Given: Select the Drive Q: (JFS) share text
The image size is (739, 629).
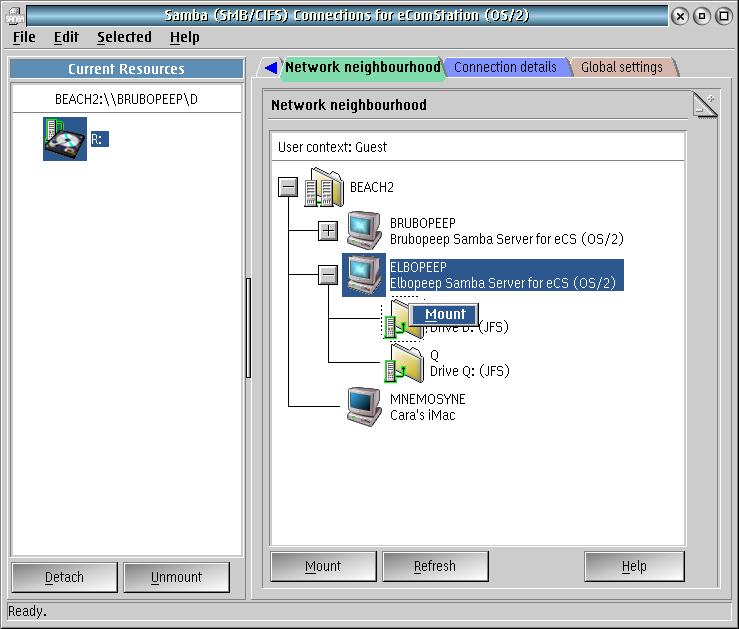Looking at the screenshot, I should click(469, 363).
